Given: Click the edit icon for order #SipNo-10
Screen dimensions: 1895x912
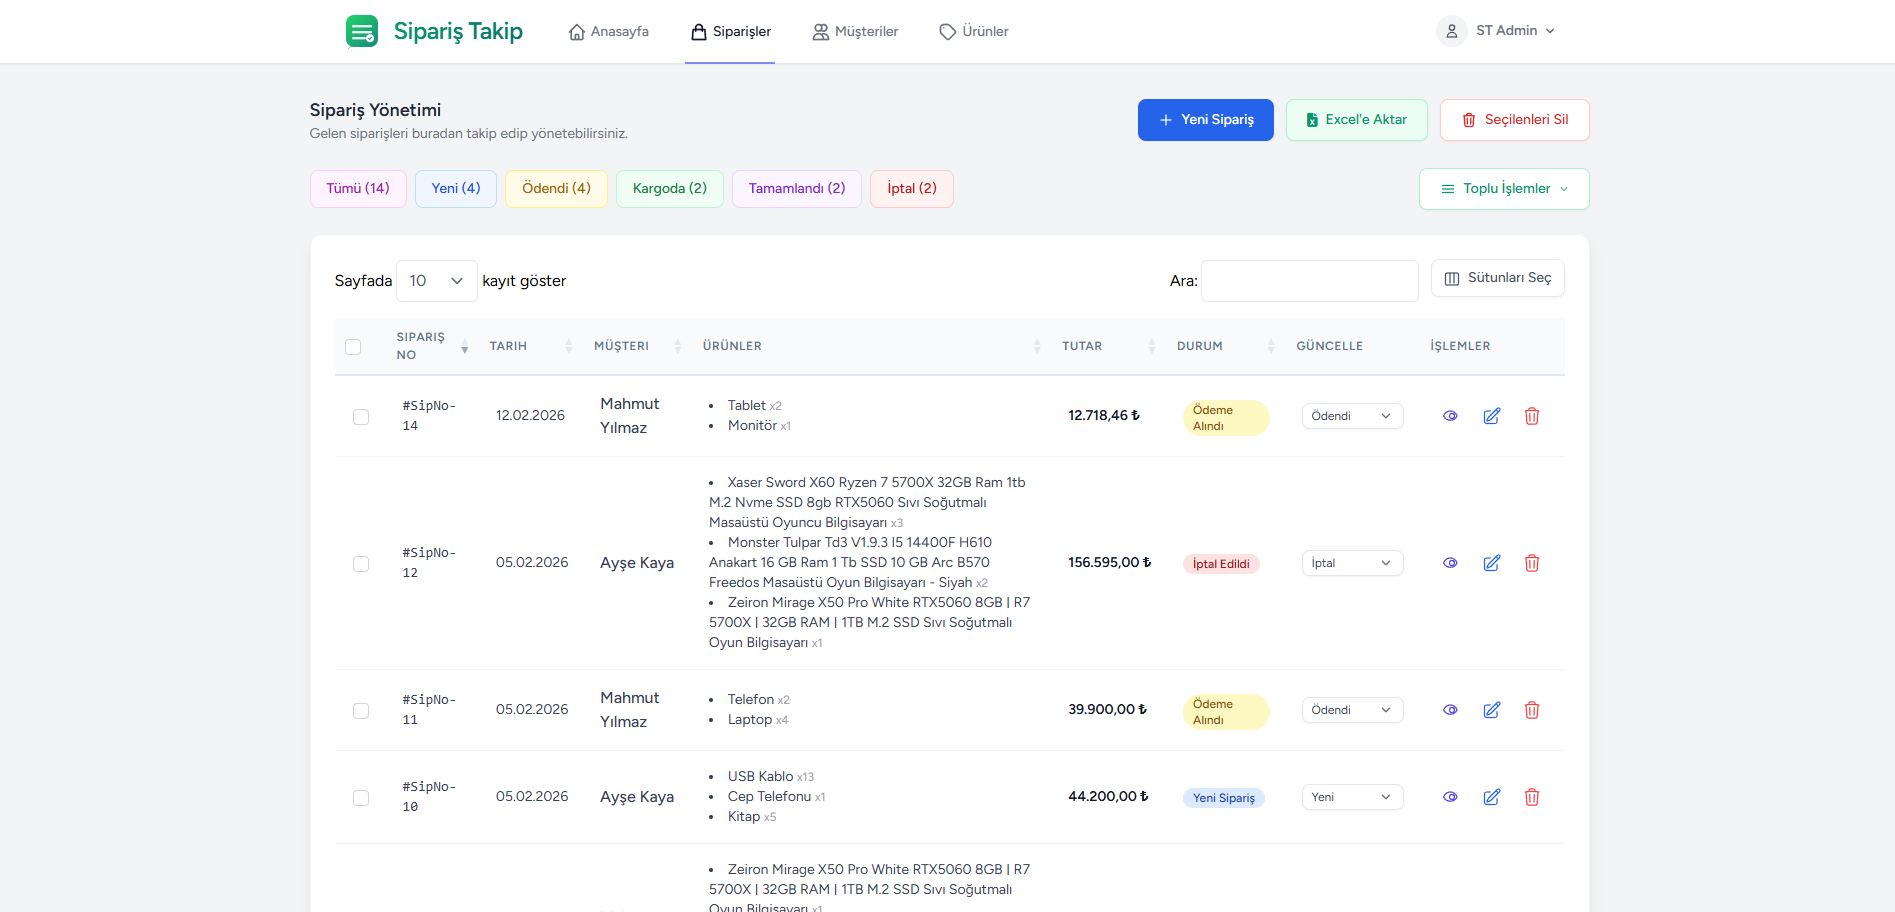Looking at the screenshot, I should pyautogui.click(x=1491, y=797).
